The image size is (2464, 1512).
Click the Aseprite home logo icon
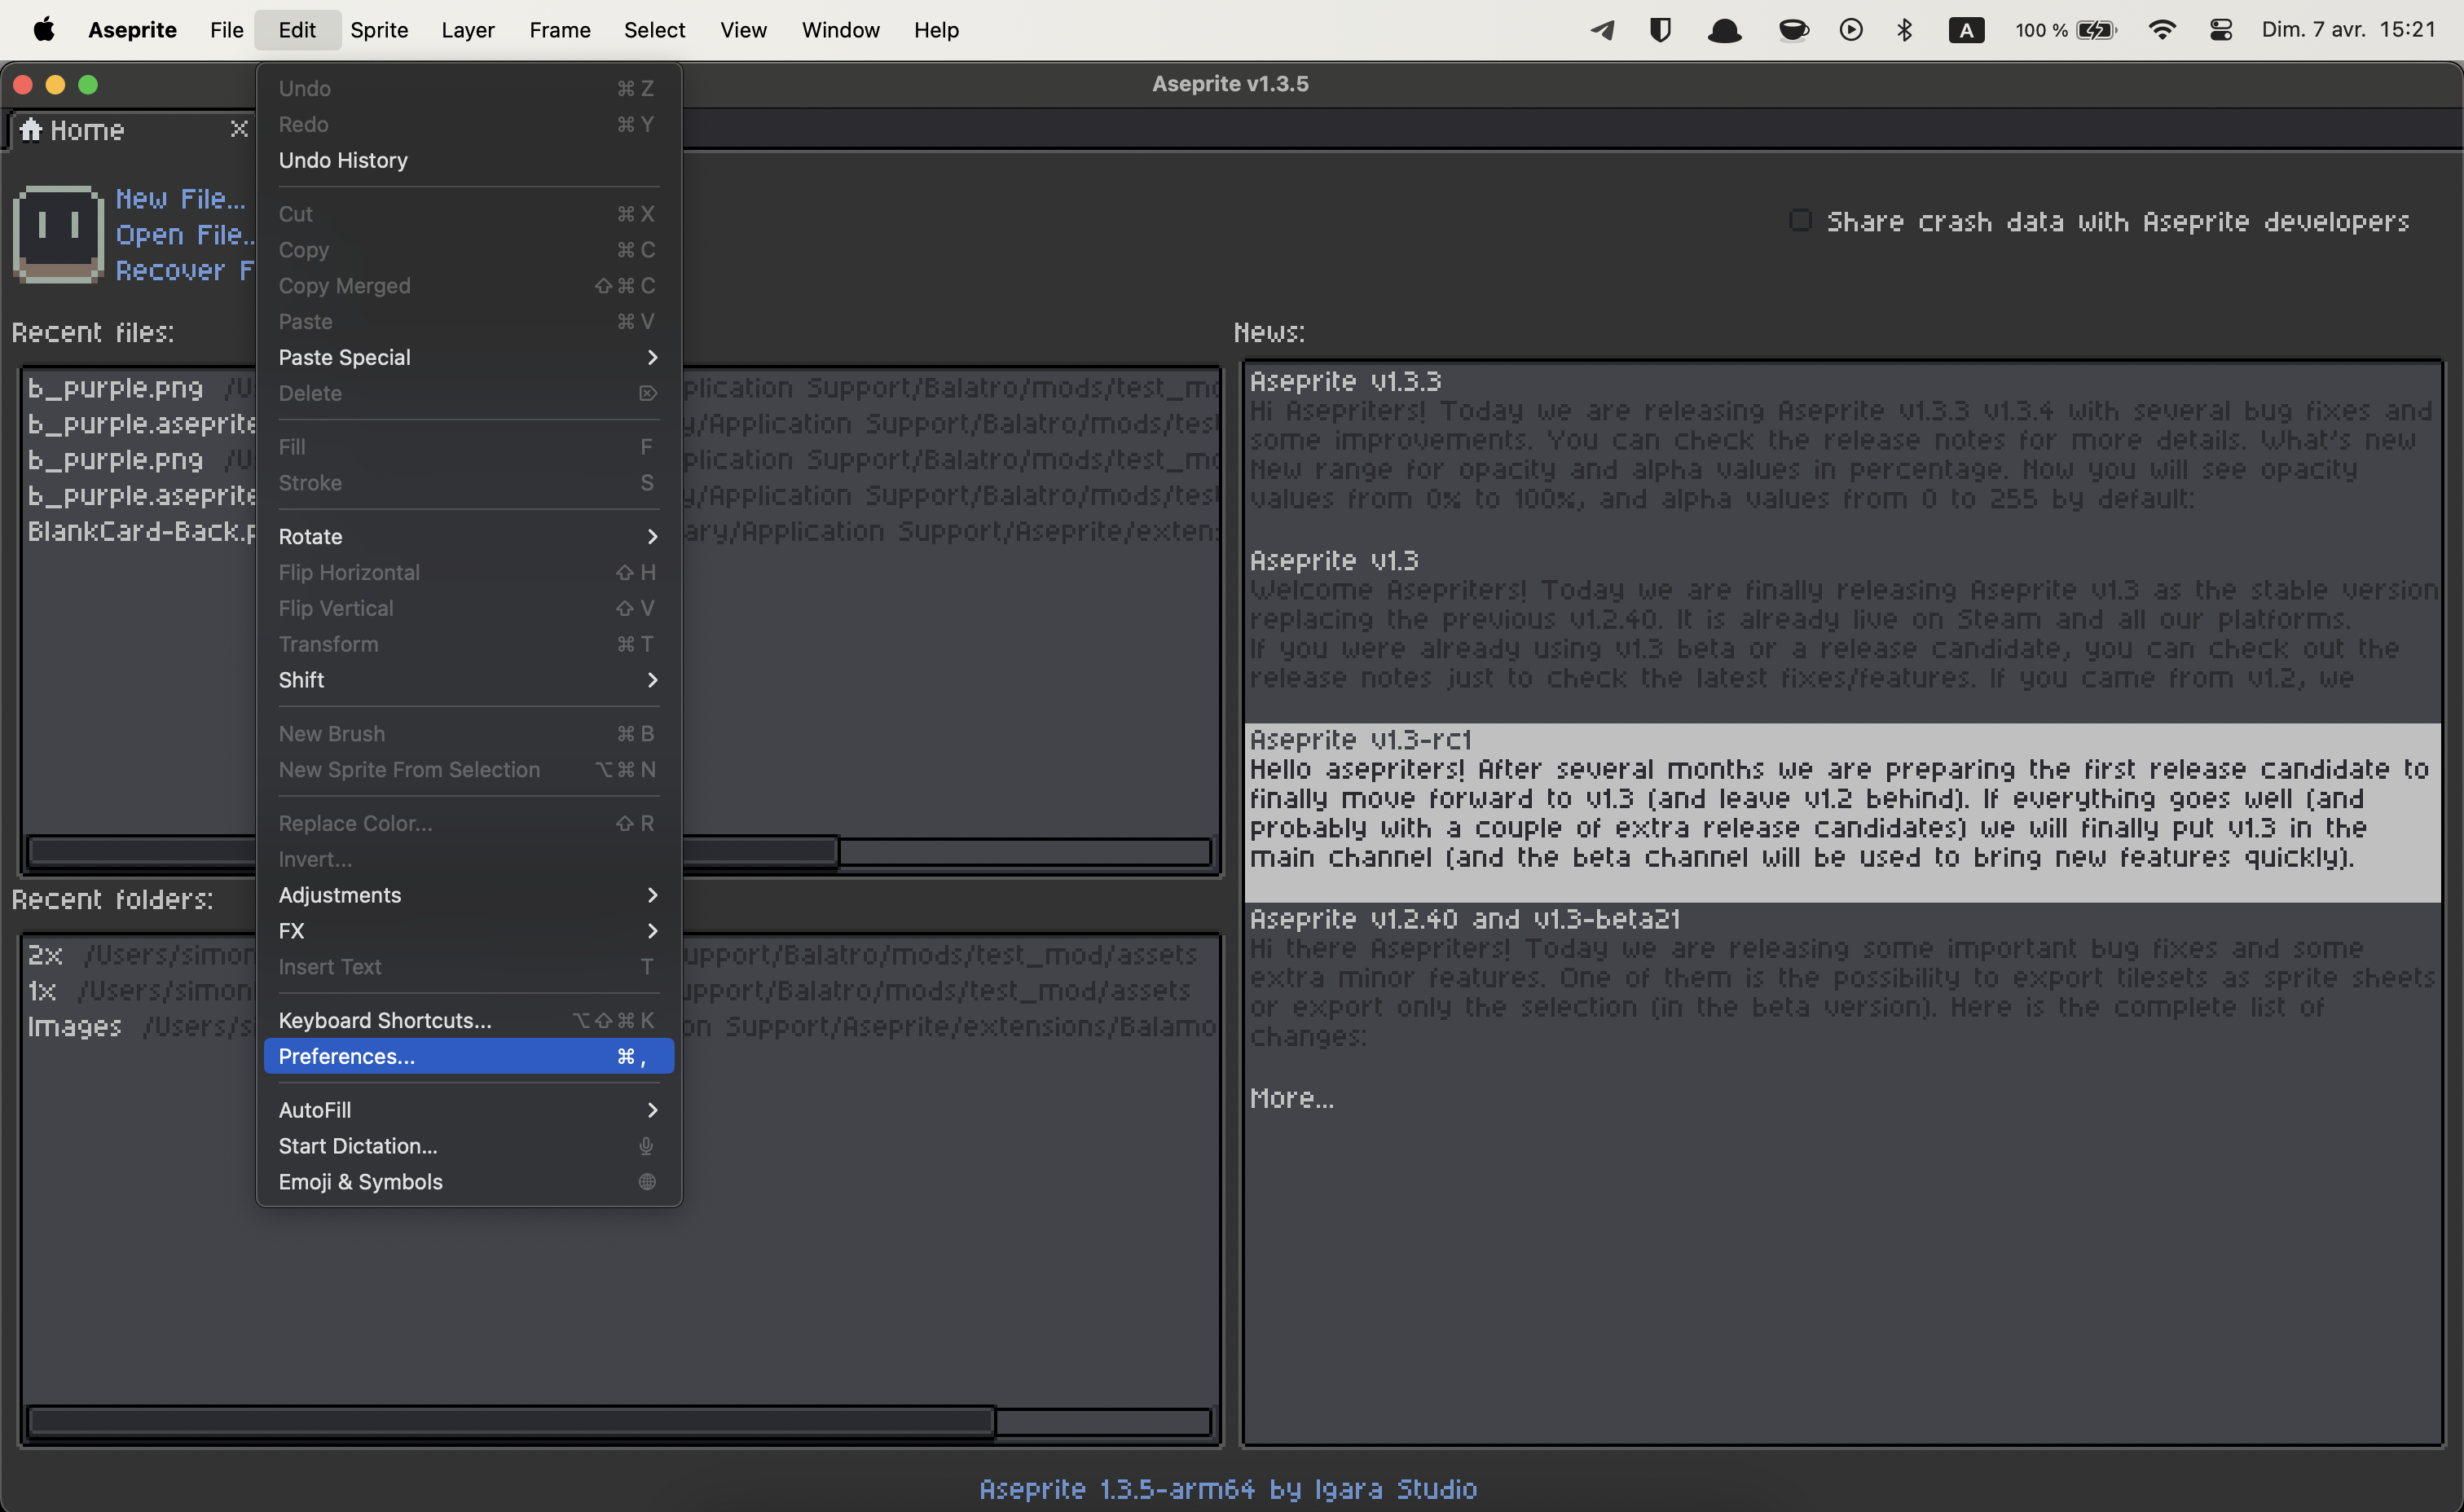58,234
